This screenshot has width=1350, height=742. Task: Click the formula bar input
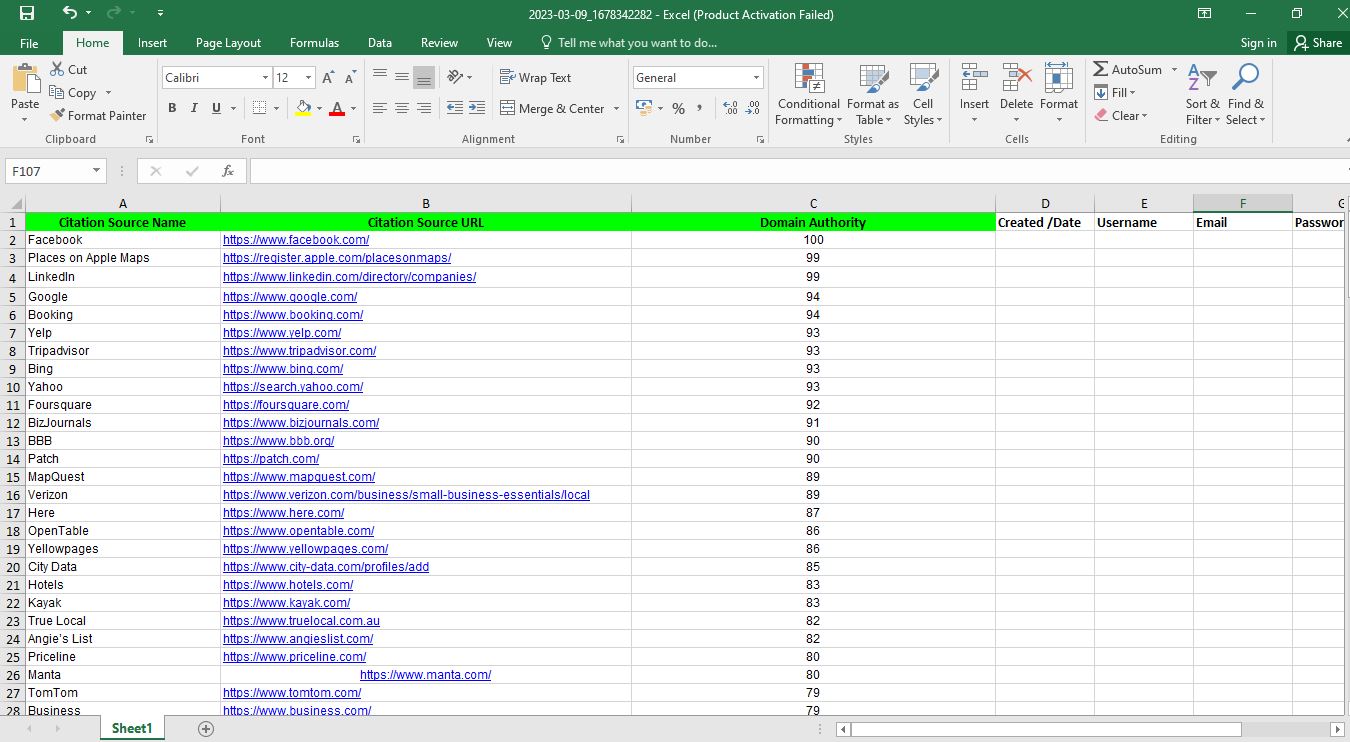pos(798,171)
